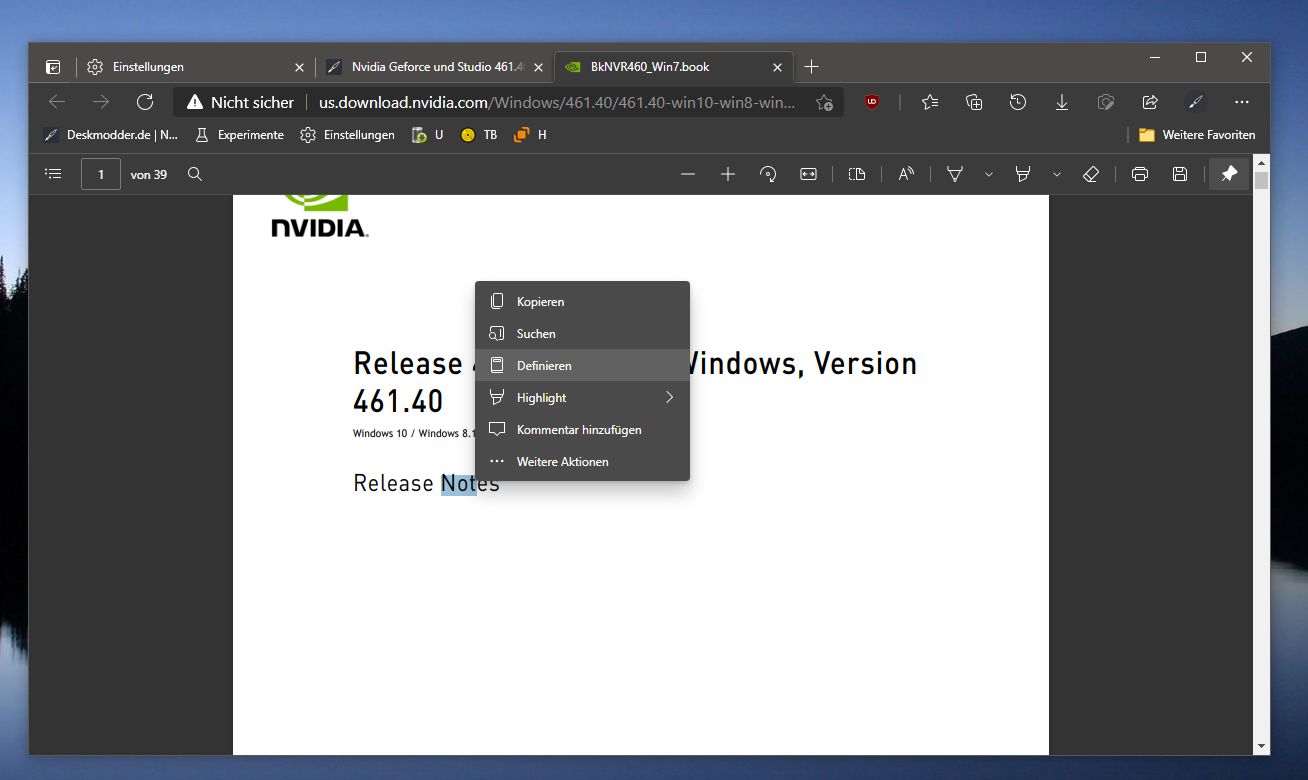Go back to previous page
Image resolution: width=1308 pixels, height=780 pixels.
click(57, 102)
